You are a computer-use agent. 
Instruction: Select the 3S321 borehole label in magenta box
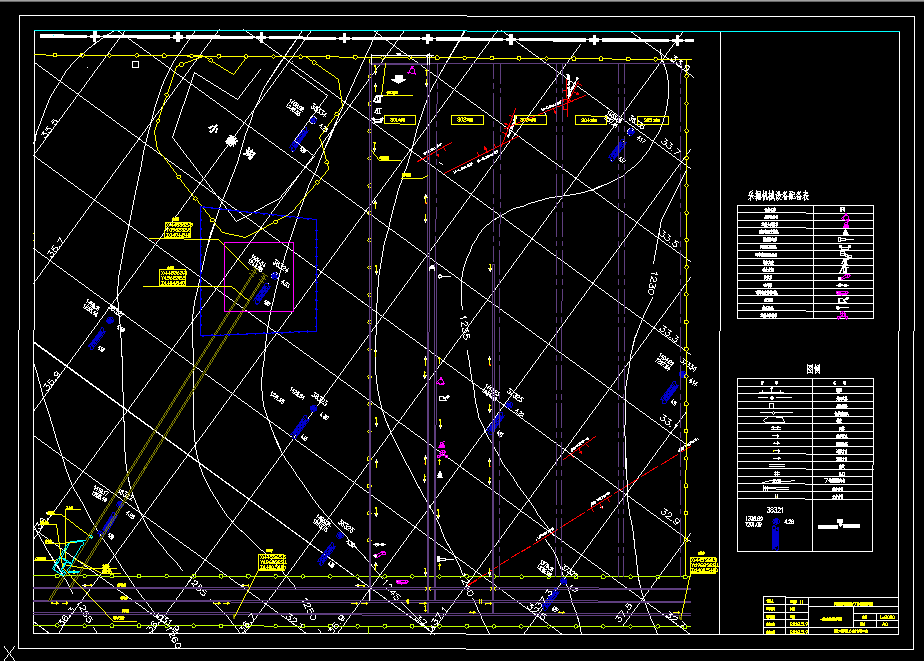281,267
